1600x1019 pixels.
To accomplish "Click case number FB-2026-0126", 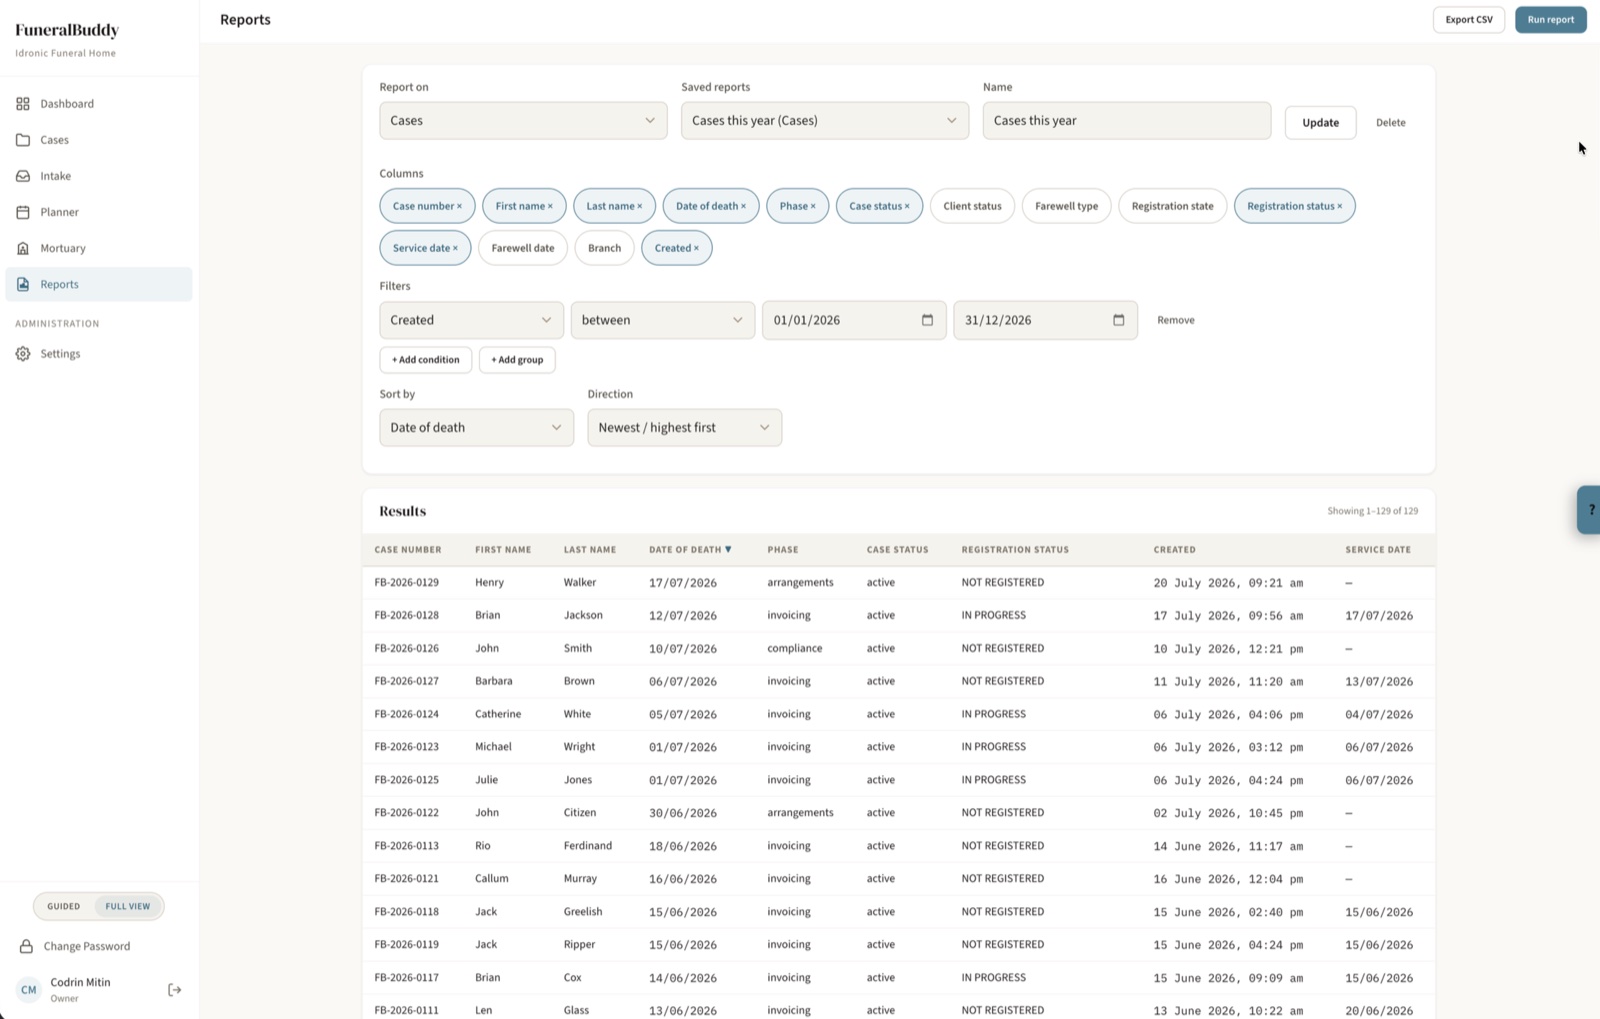I will point(406,648).
